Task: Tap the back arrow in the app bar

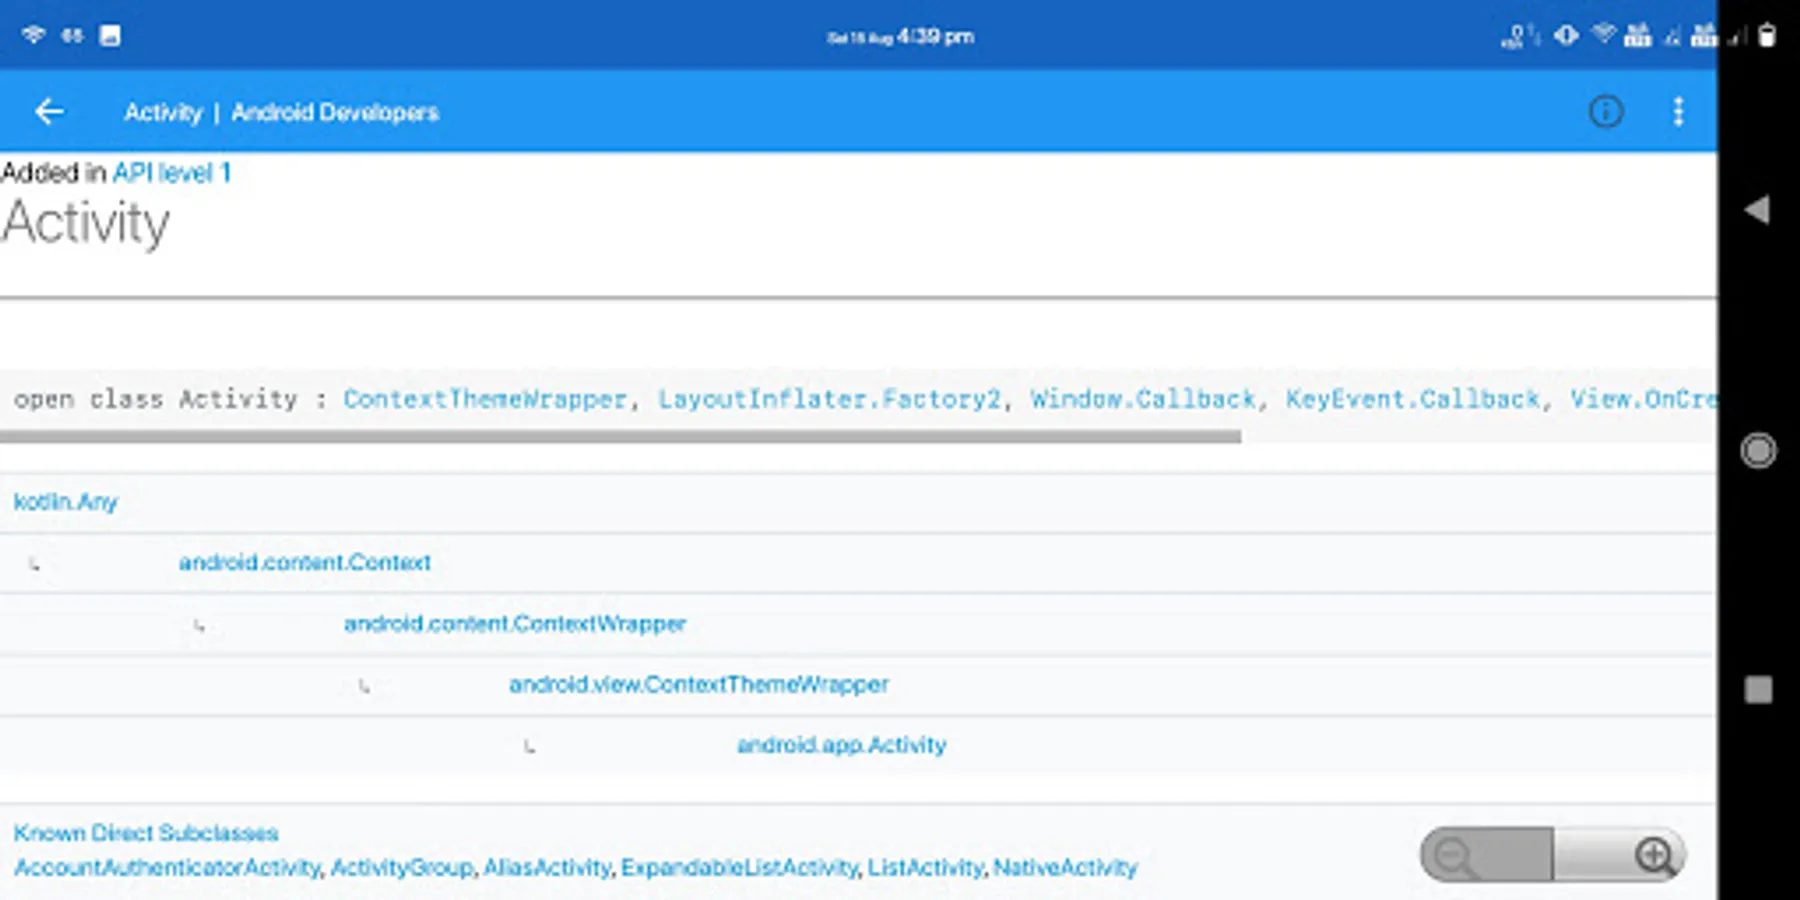Action: click(49, 112)
